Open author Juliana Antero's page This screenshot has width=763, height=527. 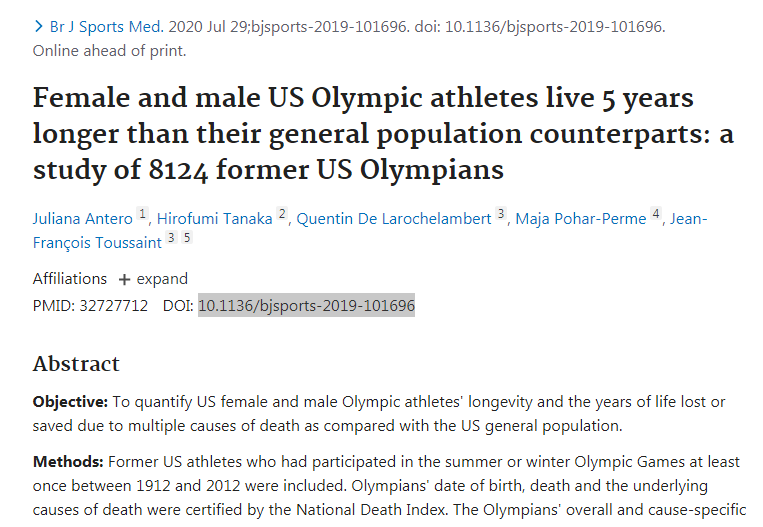pos(82,218)
